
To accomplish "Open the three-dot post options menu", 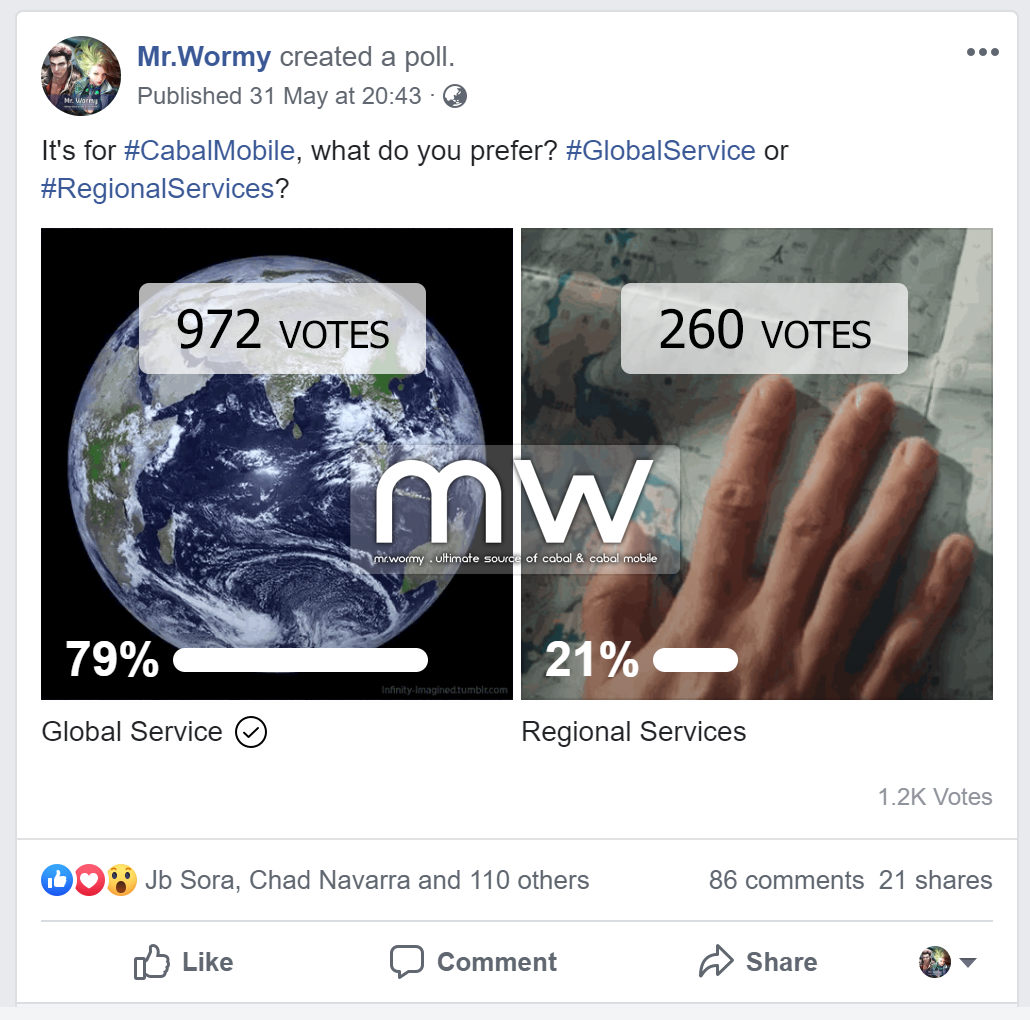I will pyautogui.click(x=982, y=53).
